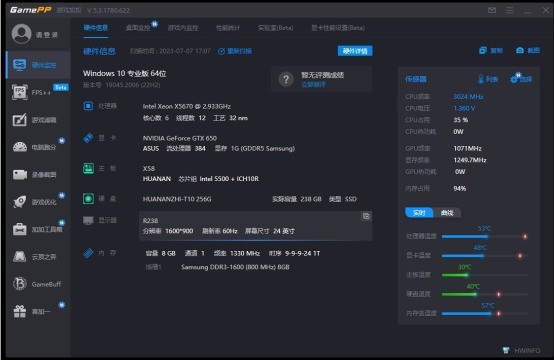Viewport: 554px width, 360px height.
Task: Open the FPS+++ Beta sidebar item
Action: [x=38, y=92]
